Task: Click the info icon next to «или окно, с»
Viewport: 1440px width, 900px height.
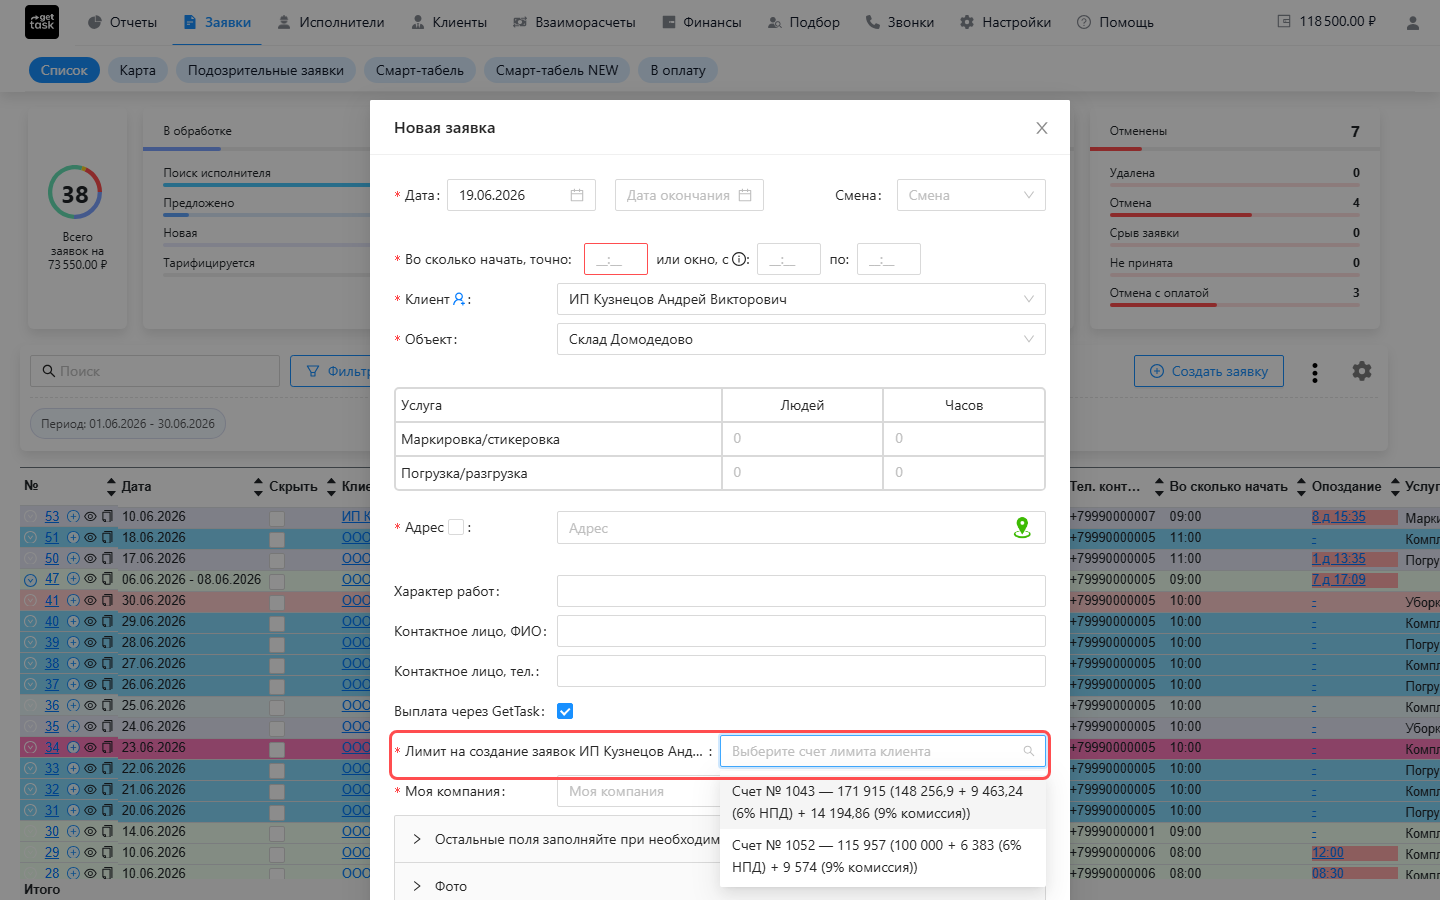Action: 739,259
